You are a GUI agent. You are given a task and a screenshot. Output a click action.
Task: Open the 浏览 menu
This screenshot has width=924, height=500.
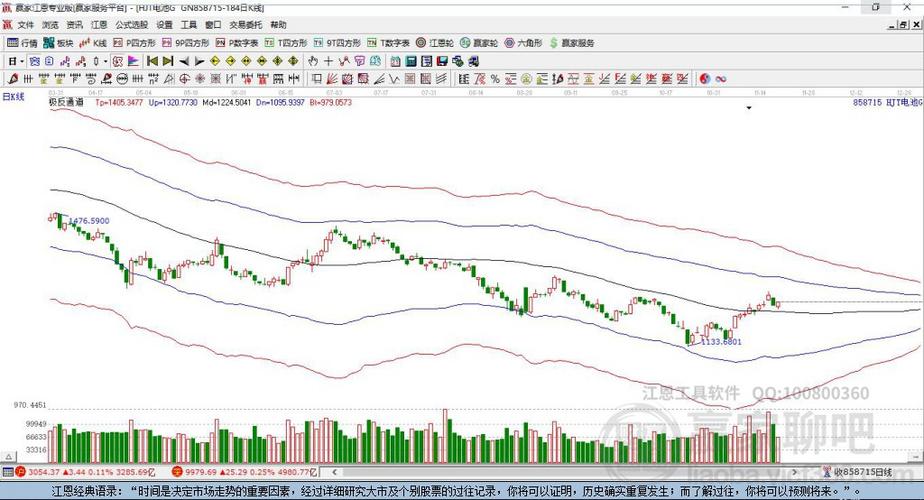tap(50, 25)
